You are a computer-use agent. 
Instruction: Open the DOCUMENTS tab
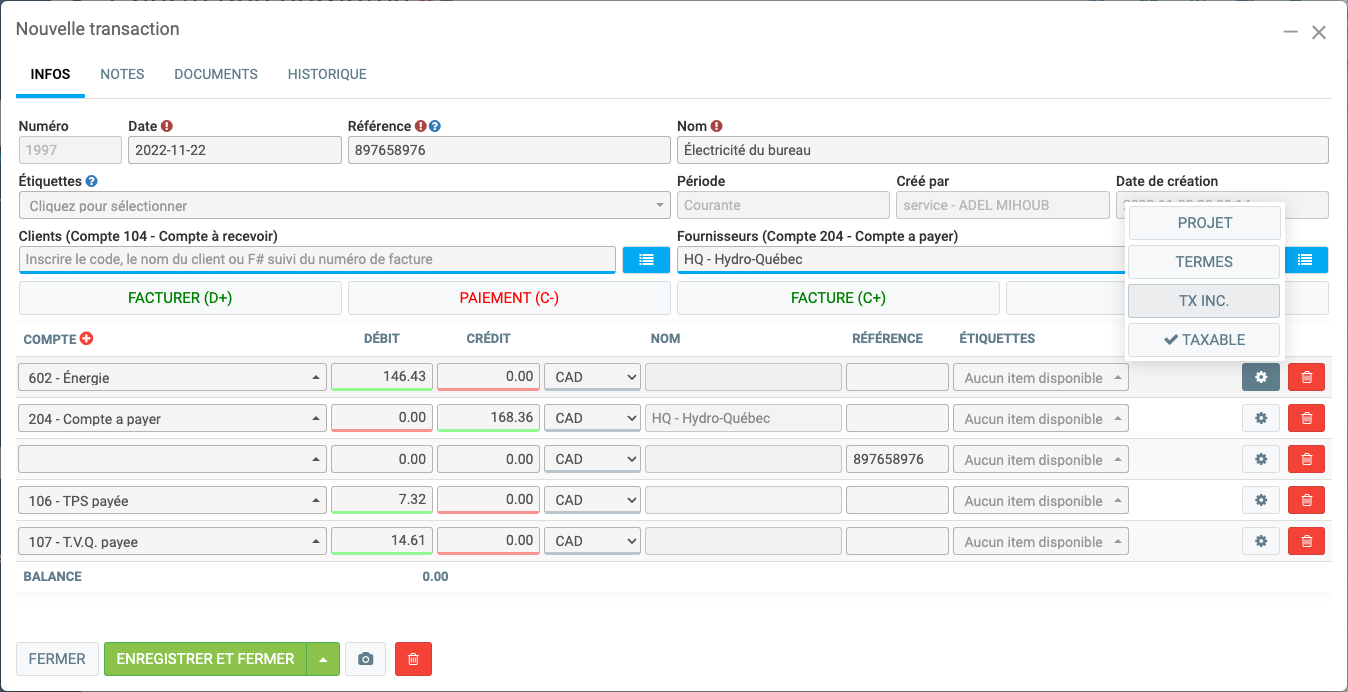click(216, 75)
